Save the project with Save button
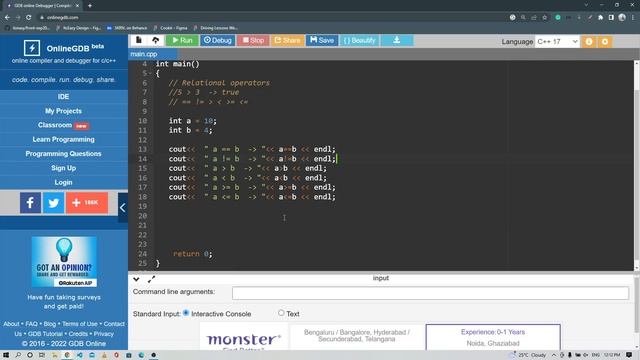 point(322,40)
